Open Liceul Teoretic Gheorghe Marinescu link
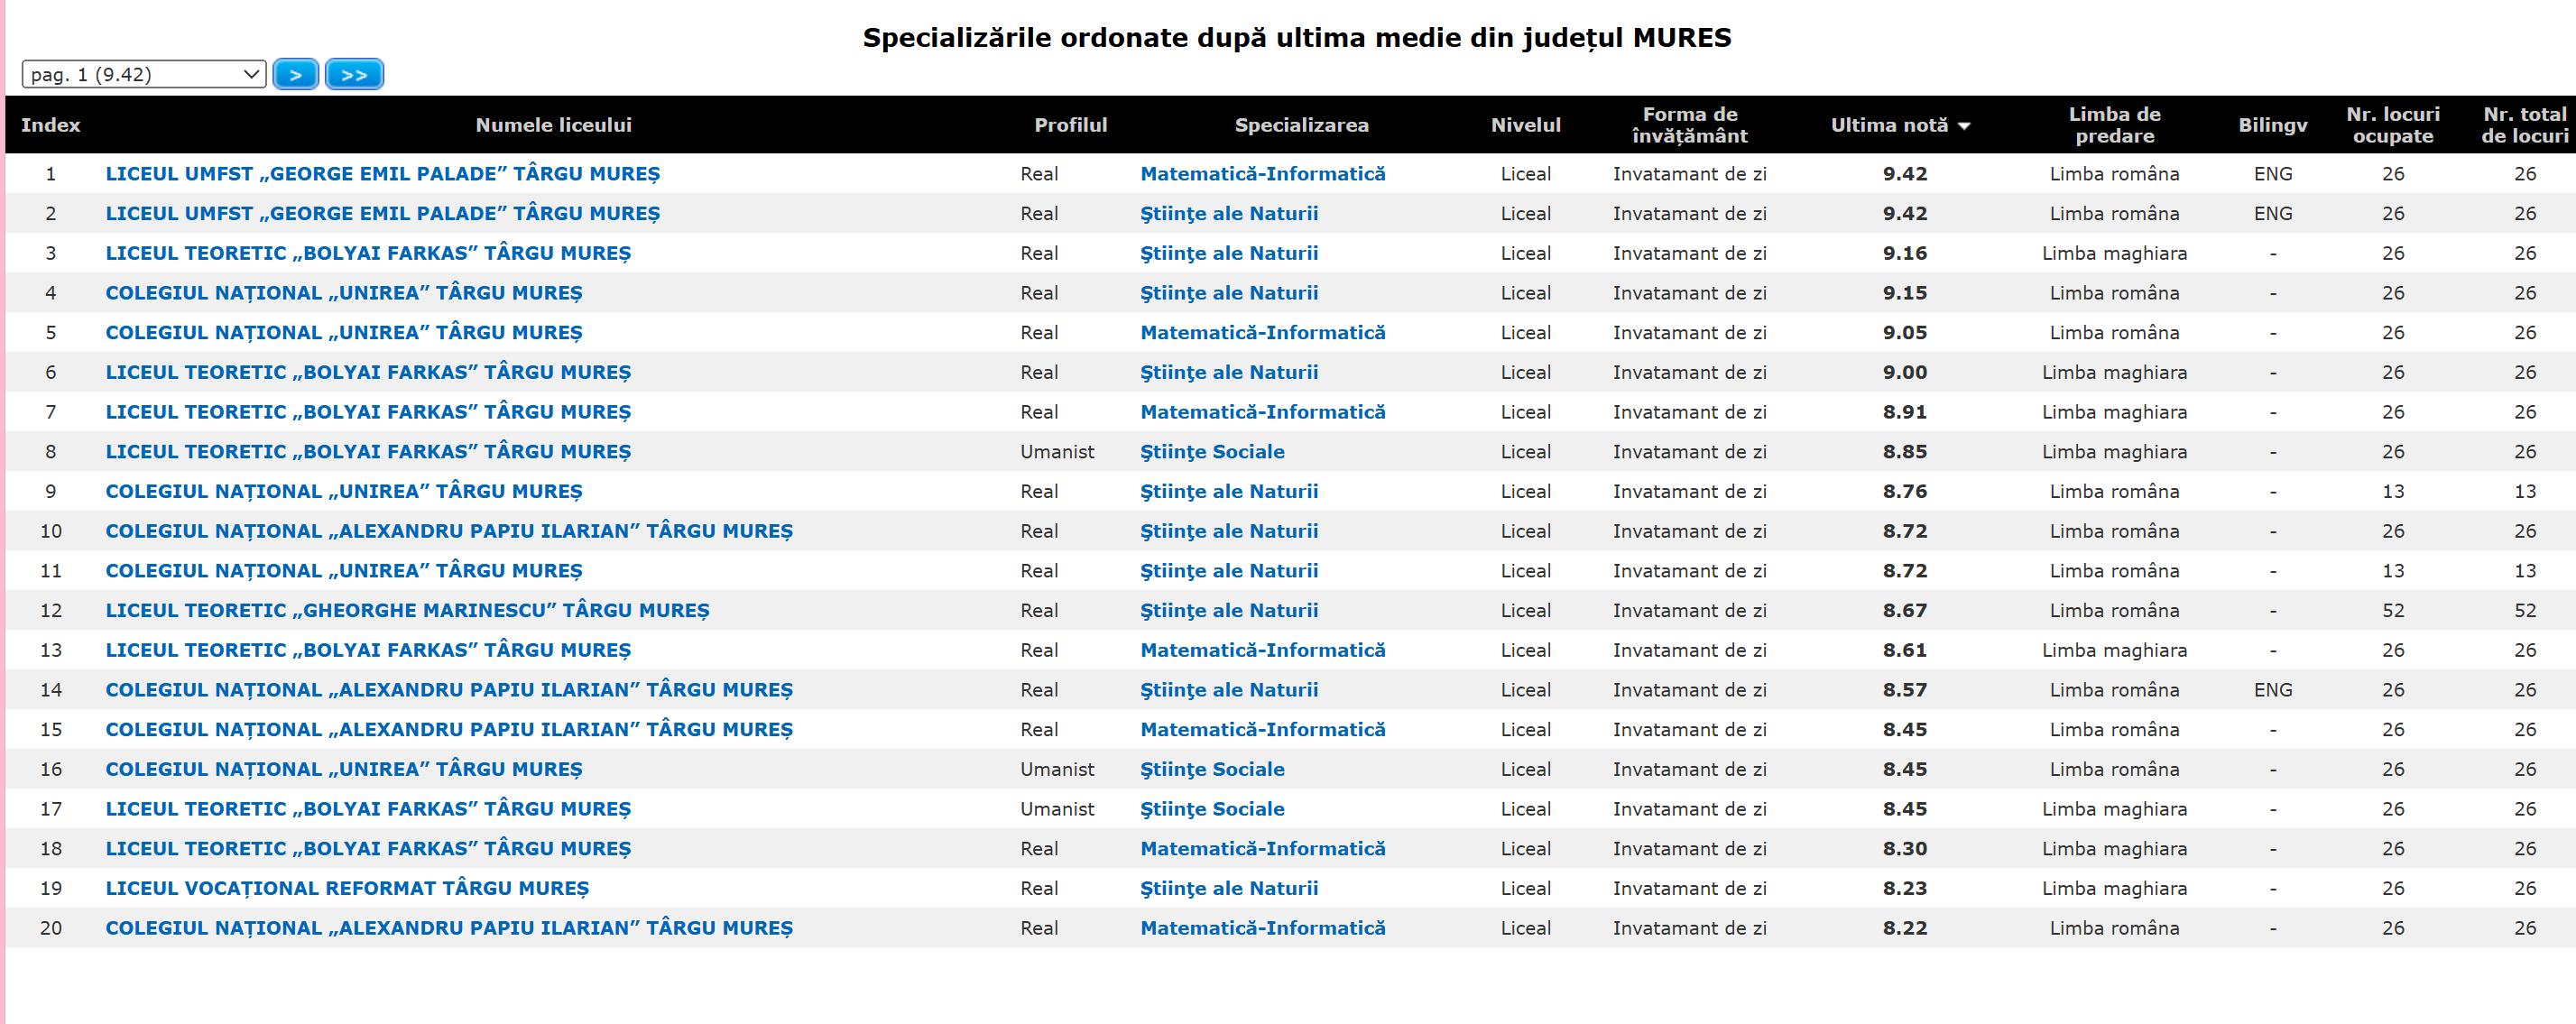This screenshot has width=2576, height=1024. (x=407, y=611)
